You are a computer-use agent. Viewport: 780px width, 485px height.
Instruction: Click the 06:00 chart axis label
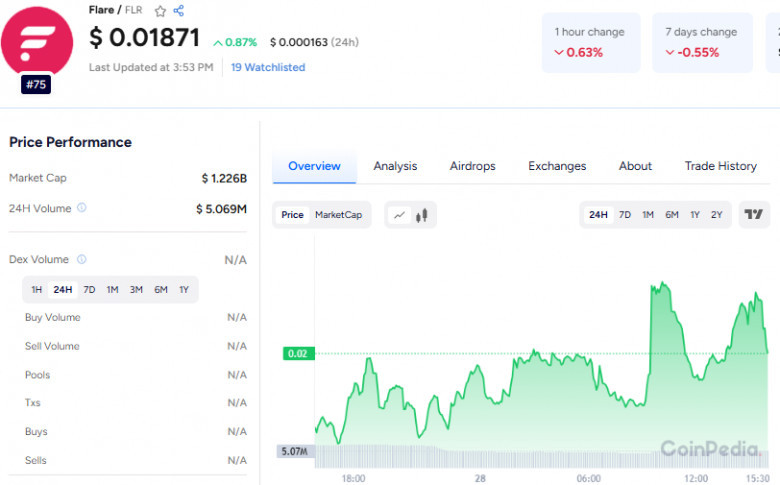[588, 479]
